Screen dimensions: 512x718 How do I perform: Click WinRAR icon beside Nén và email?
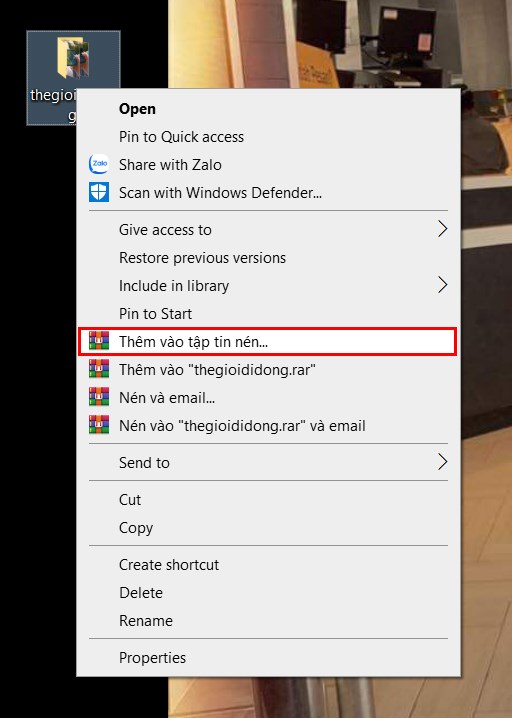(99, 397)
